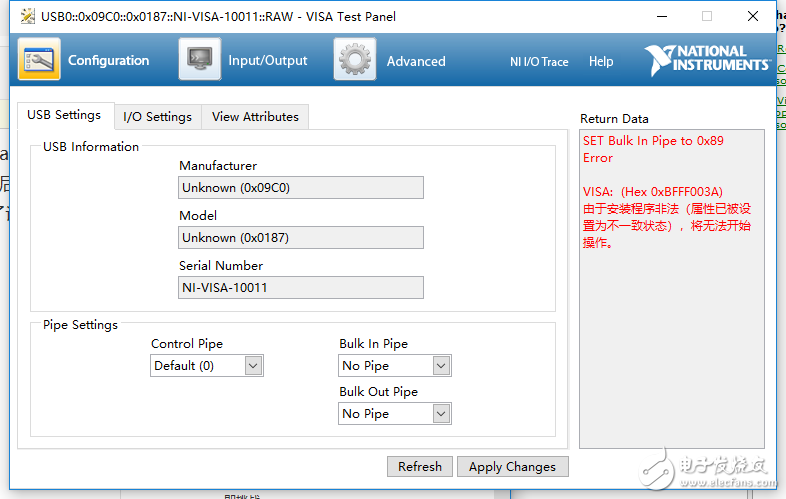The height and width of the screenshot is (499, 786).
Task: Open the Input/Output monitor icon
Action: 200,59
